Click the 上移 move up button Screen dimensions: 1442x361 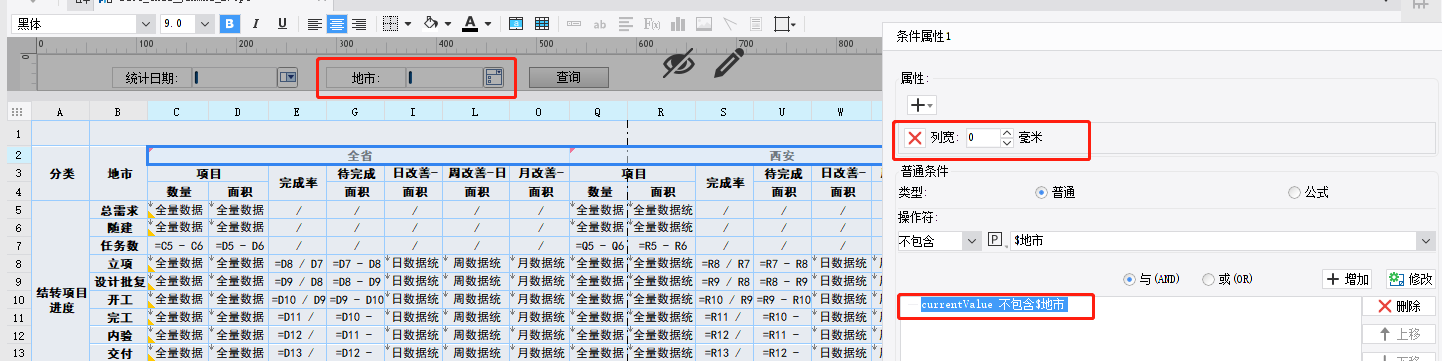[1399, 335]
